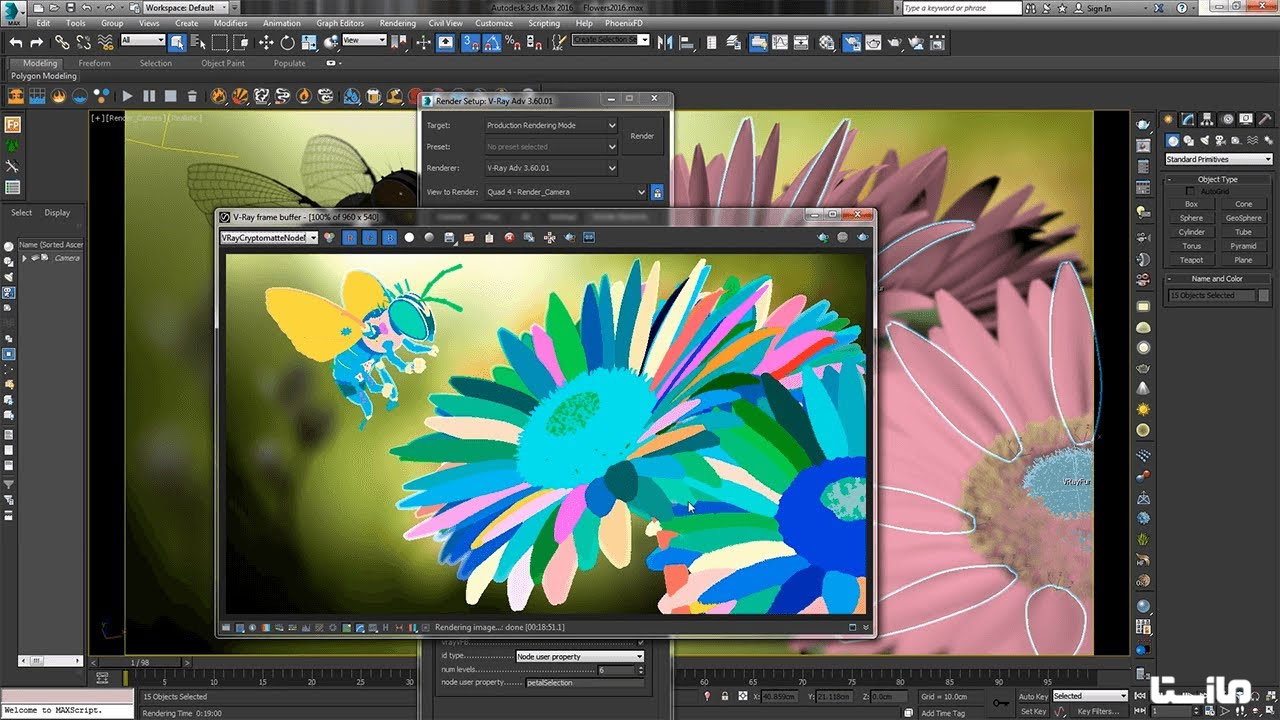Toggle the blue channel in frame buffer
This screenshot has height=720, width=1280.
tap(389, 238)
